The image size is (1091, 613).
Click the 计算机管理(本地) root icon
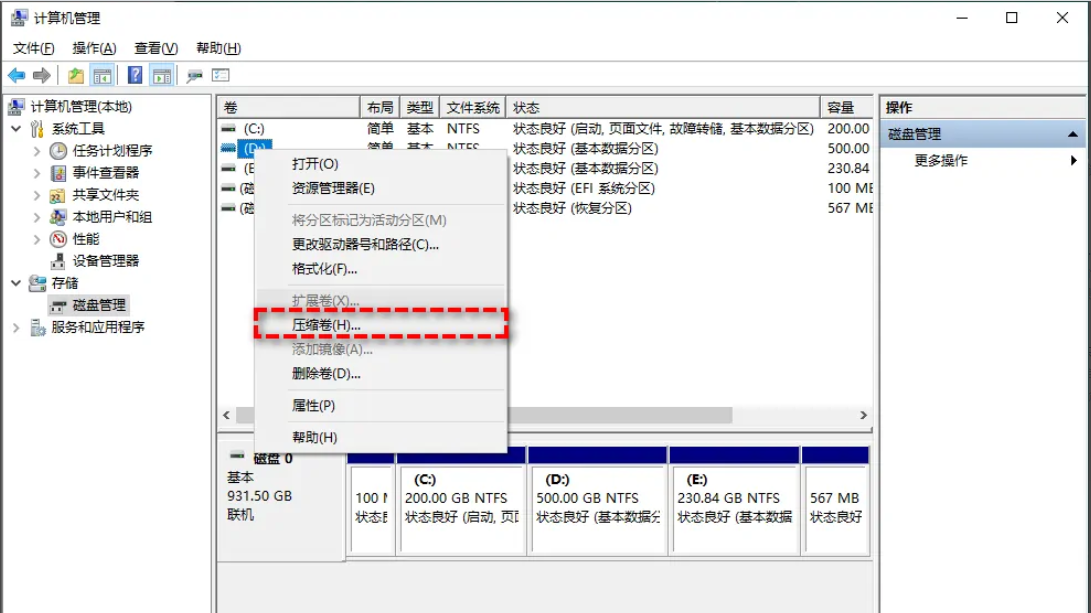16,106
